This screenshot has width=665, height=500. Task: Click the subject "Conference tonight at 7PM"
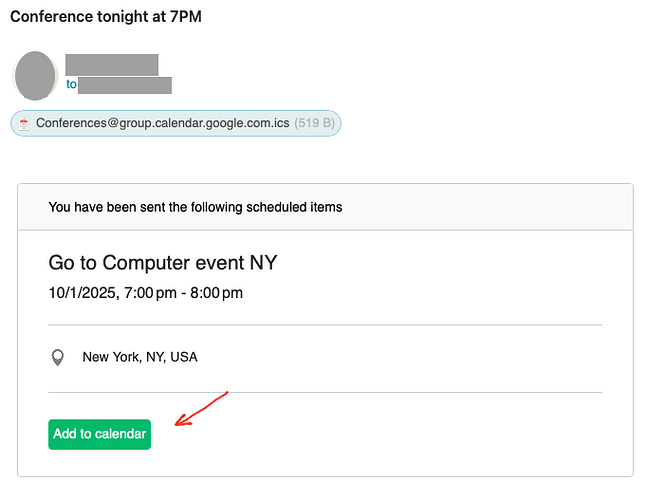click(x=106, y=17)
